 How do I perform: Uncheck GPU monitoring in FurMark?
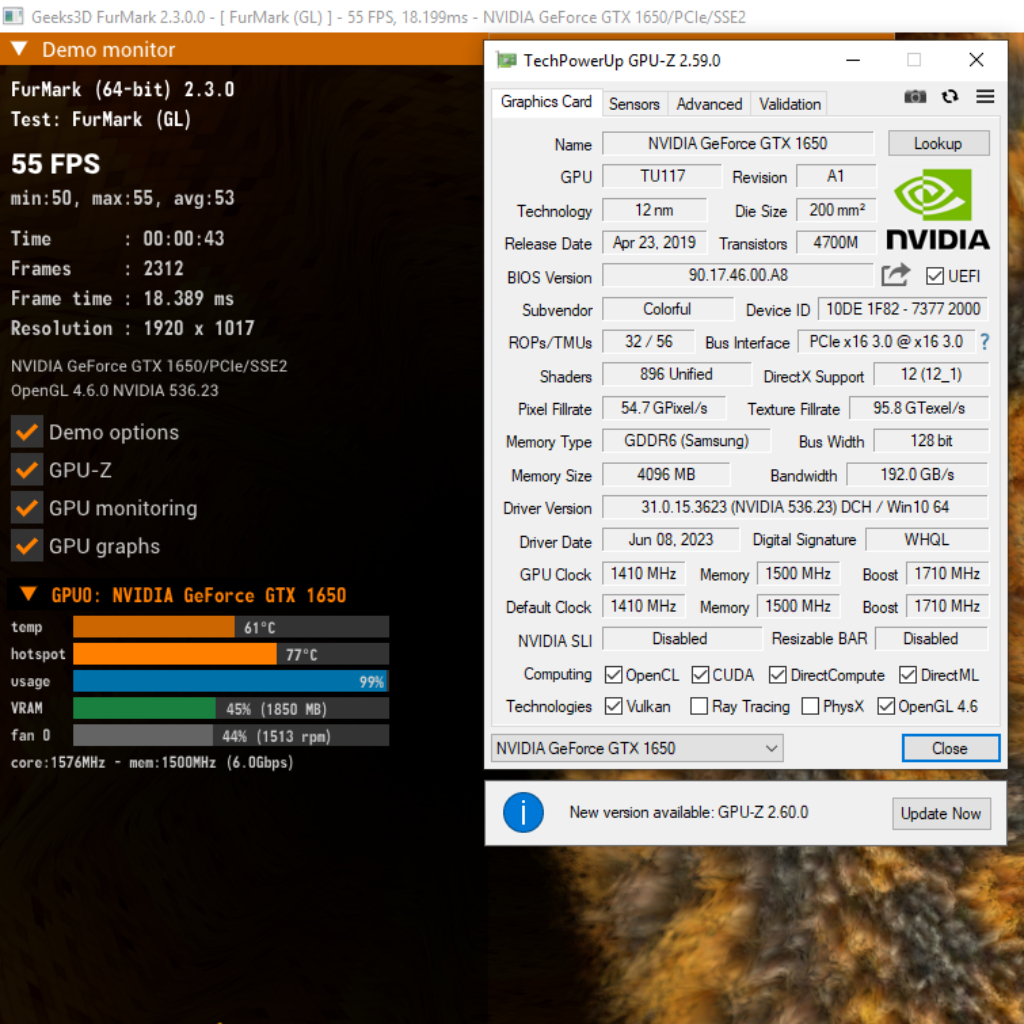pyautogui.click(x=27, y=508)
